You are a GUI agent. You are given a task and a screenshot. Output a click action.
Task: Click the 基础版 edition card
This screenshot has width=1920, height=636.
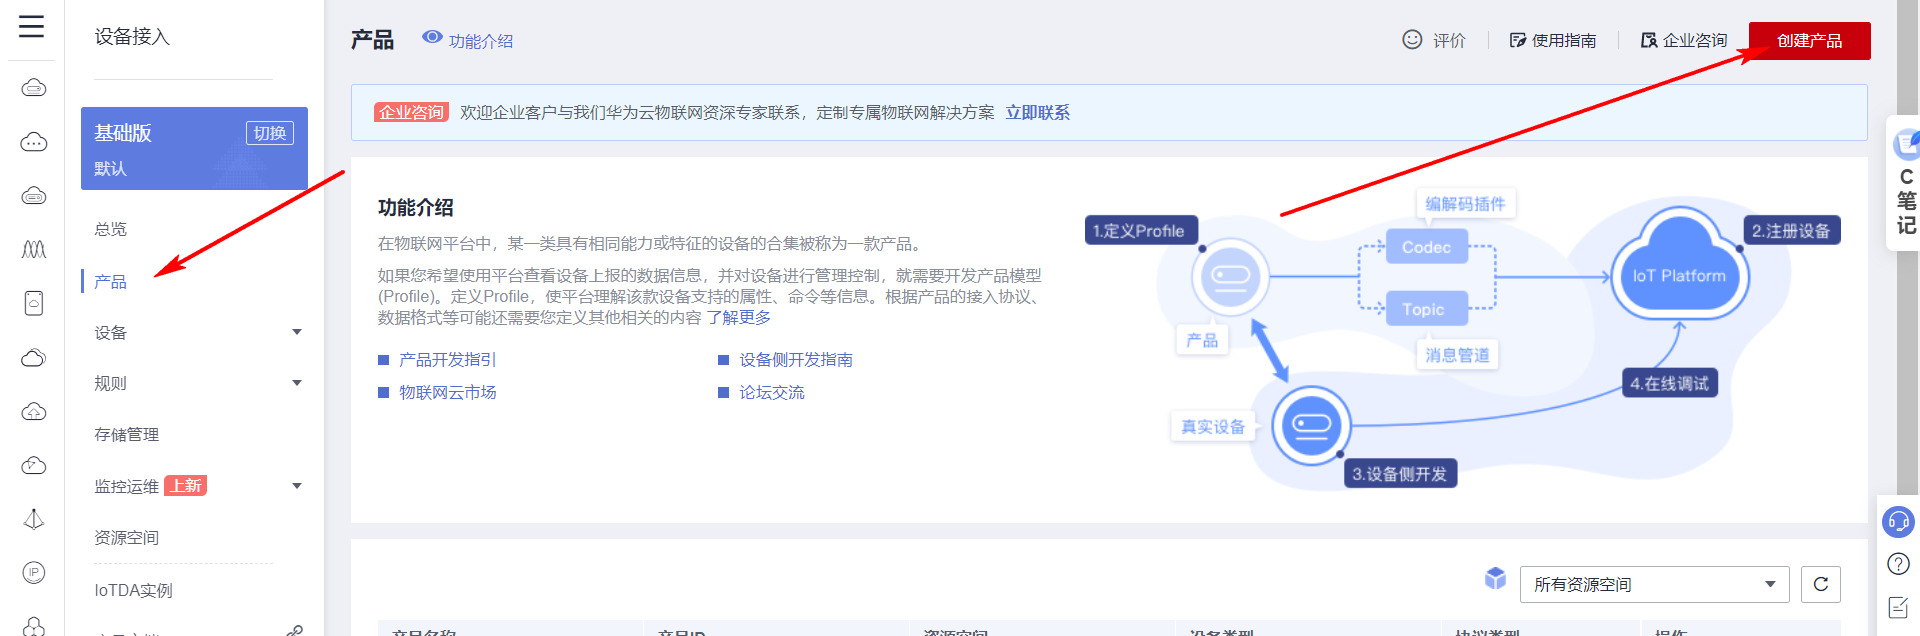194,148
